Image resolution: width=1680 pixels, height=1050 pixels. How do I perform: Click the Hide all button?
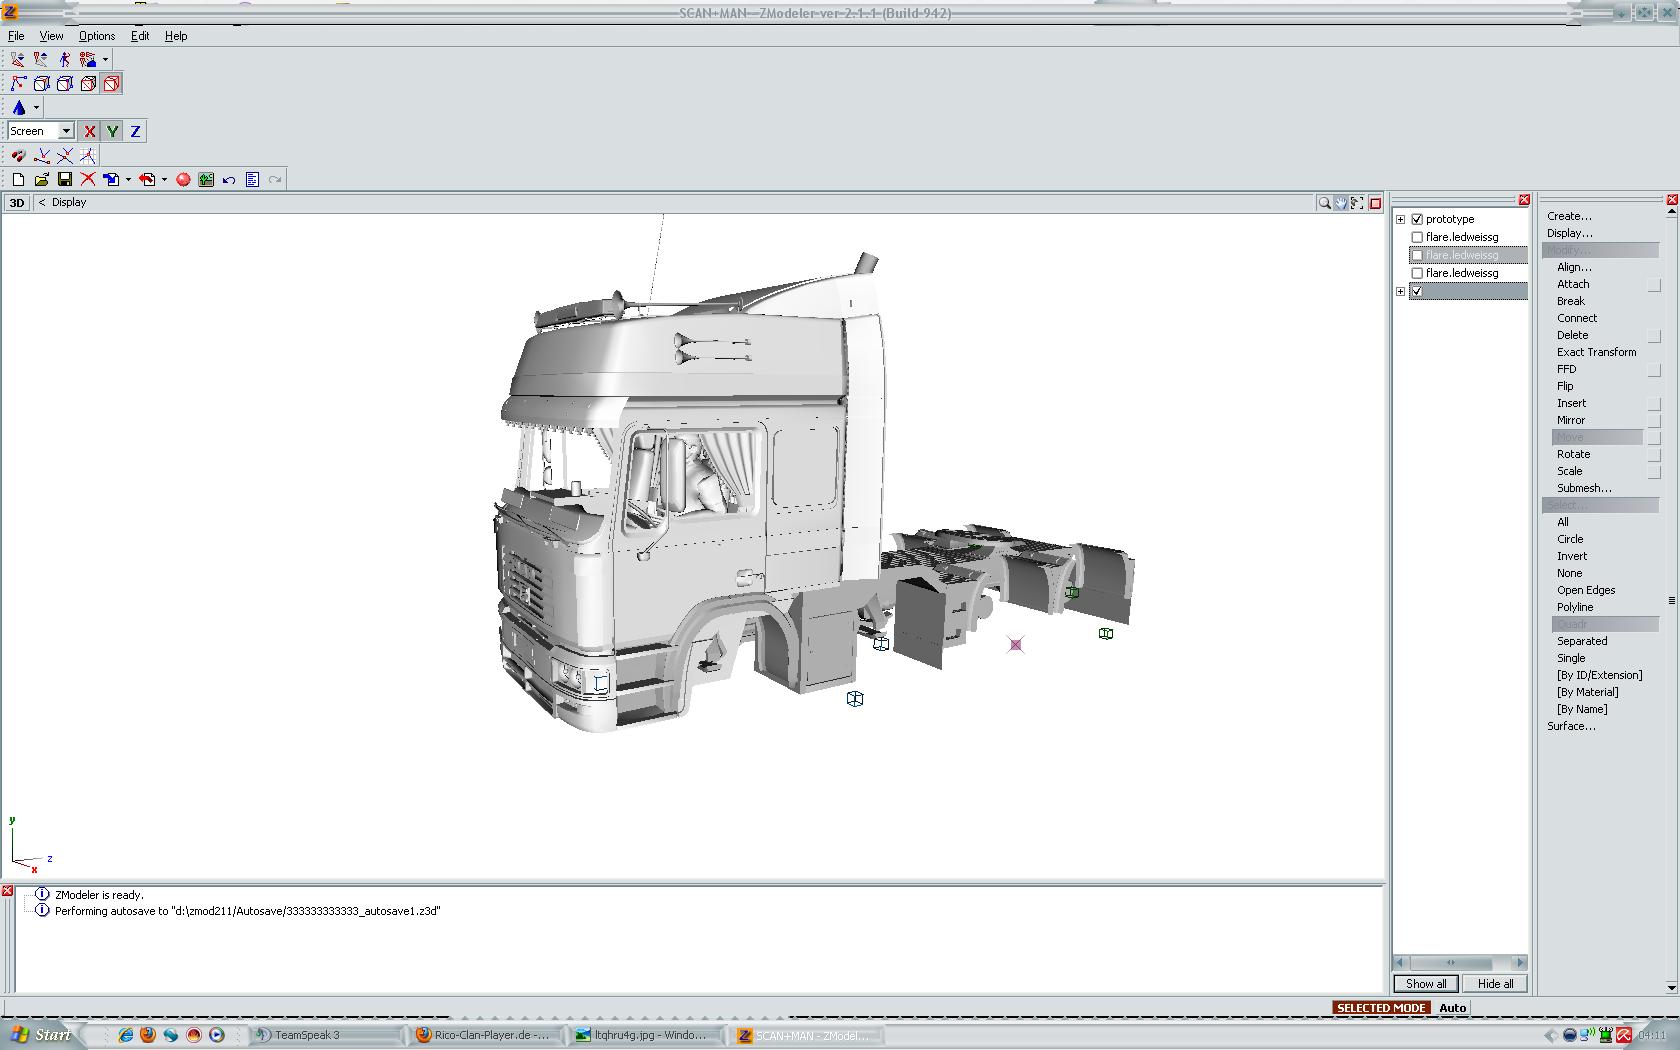point(1495,984)
